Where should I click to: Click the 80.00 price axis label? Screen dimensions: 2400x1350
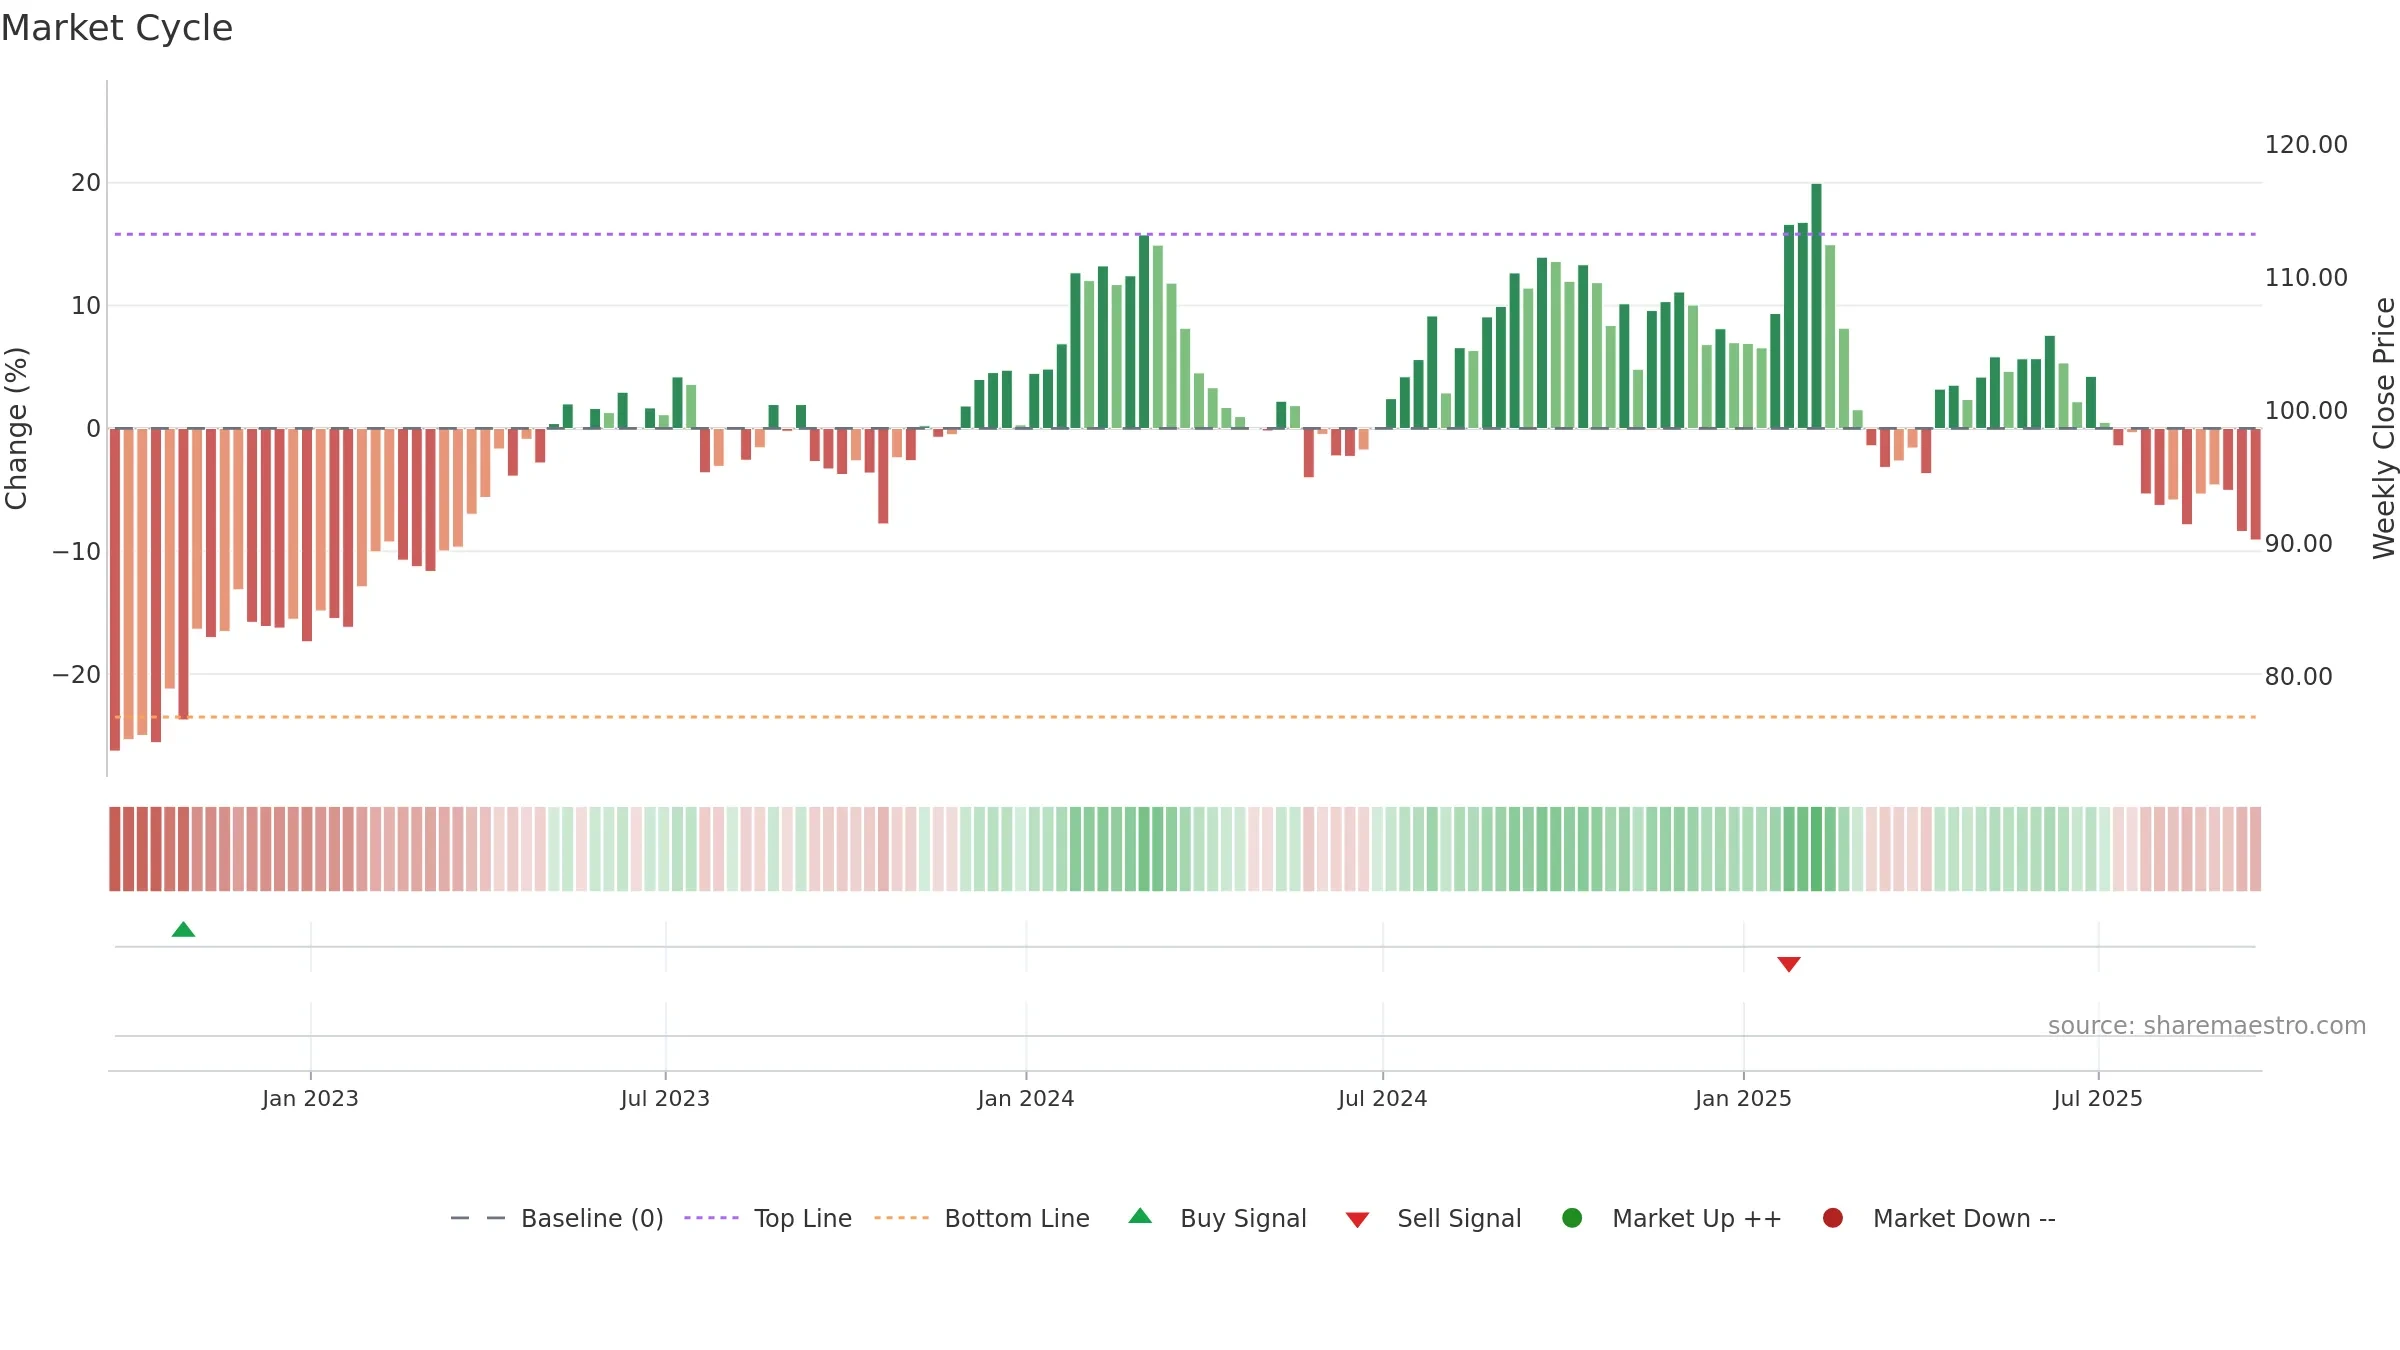(2299, 677)
